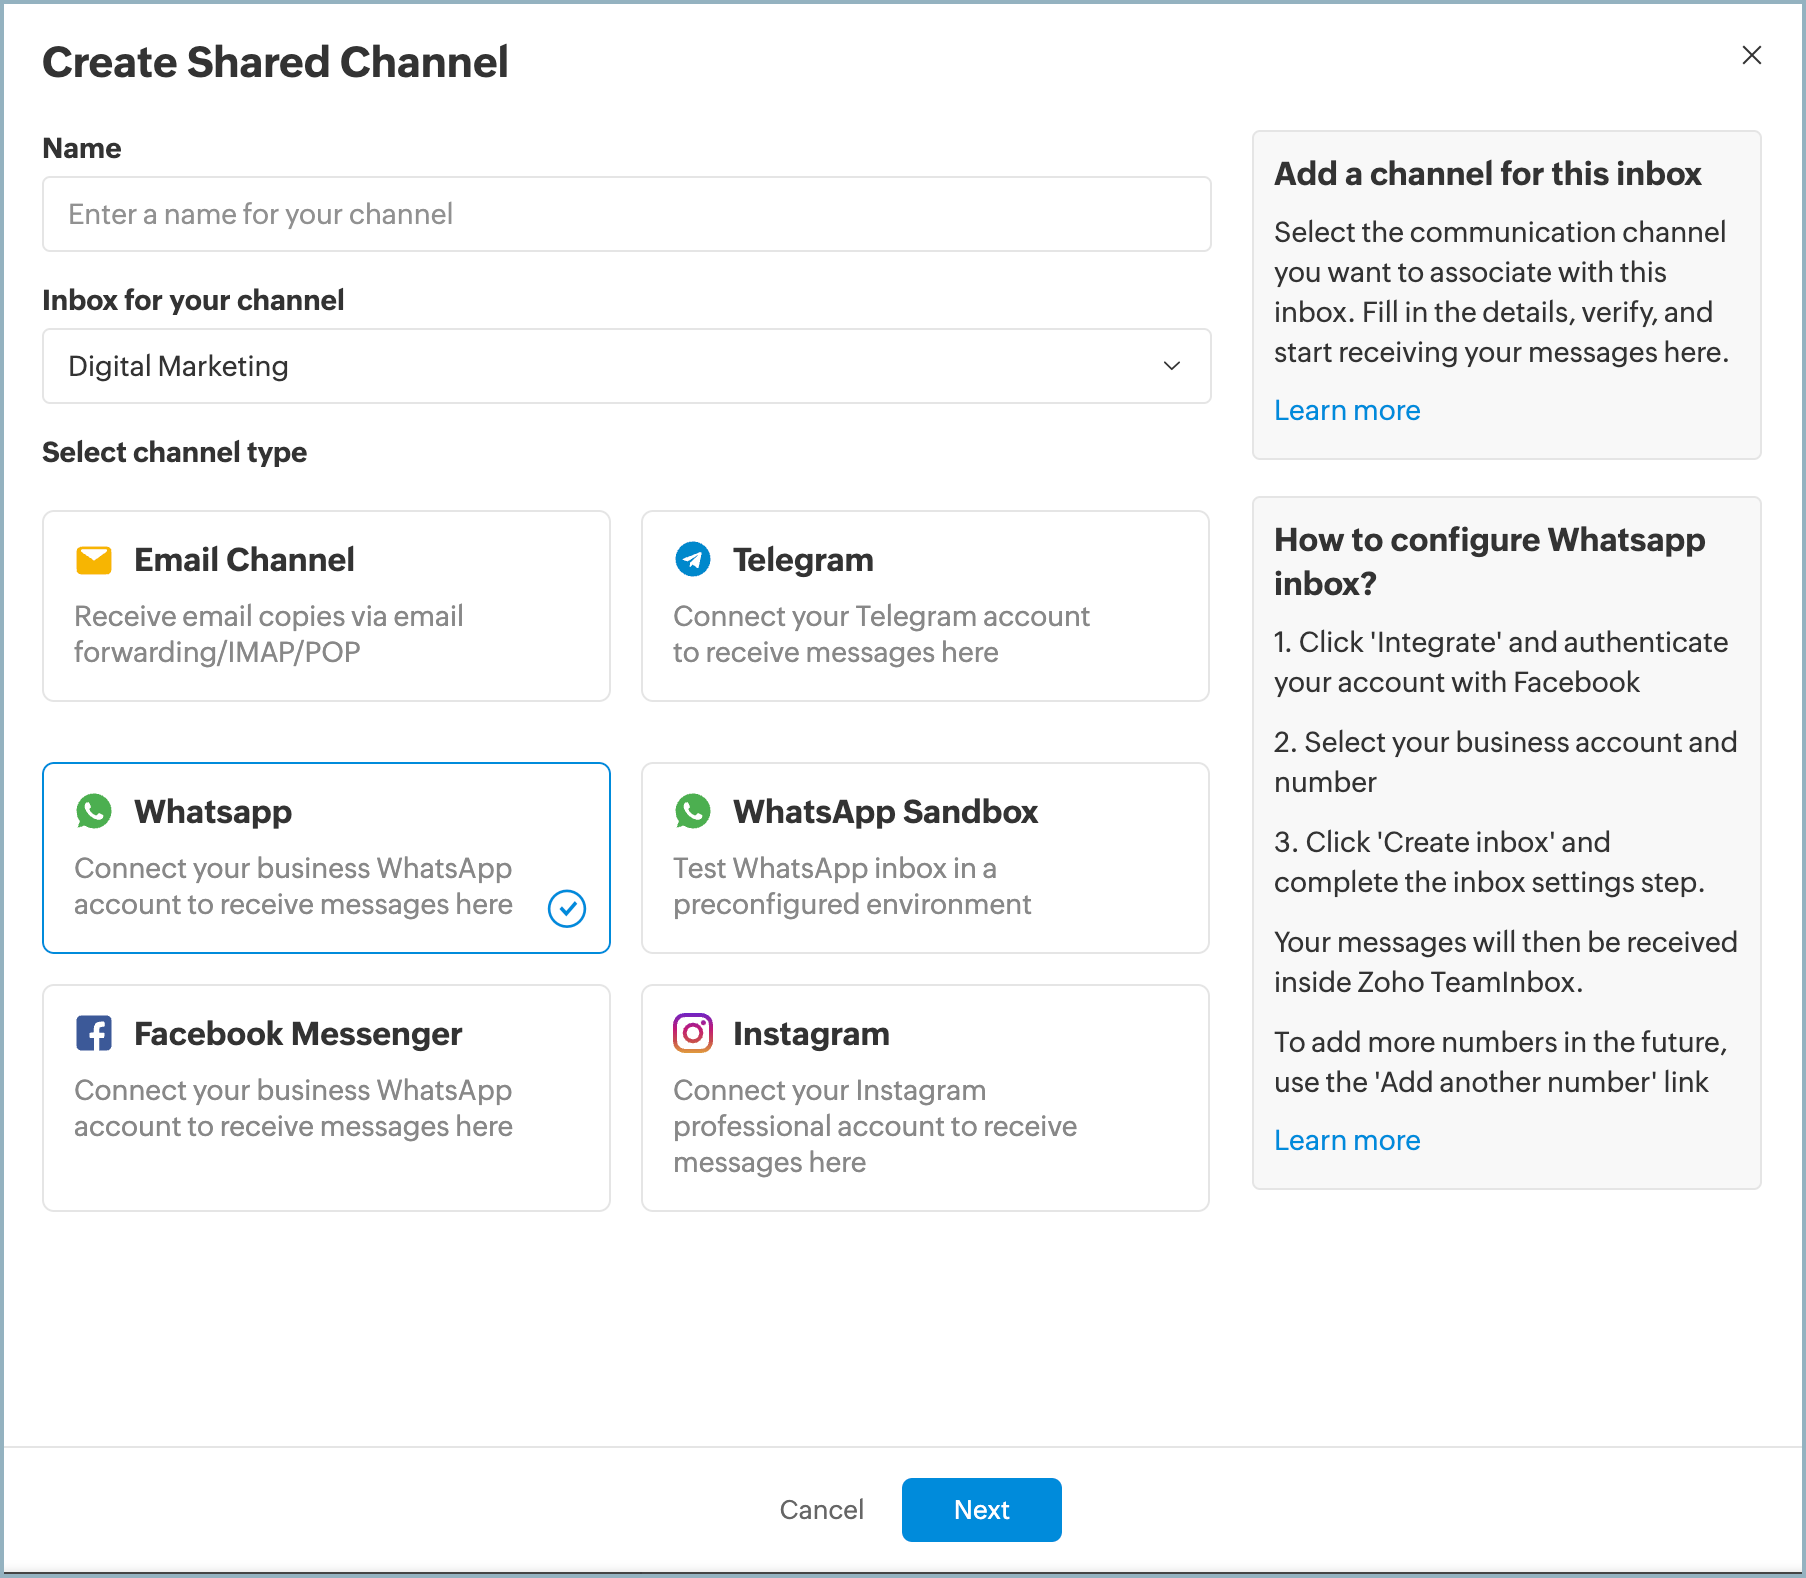Choose WhatsApp Sandbox preconfigured environment option
Screen dimensions: 1806x1578
click(x=925, y=857)
